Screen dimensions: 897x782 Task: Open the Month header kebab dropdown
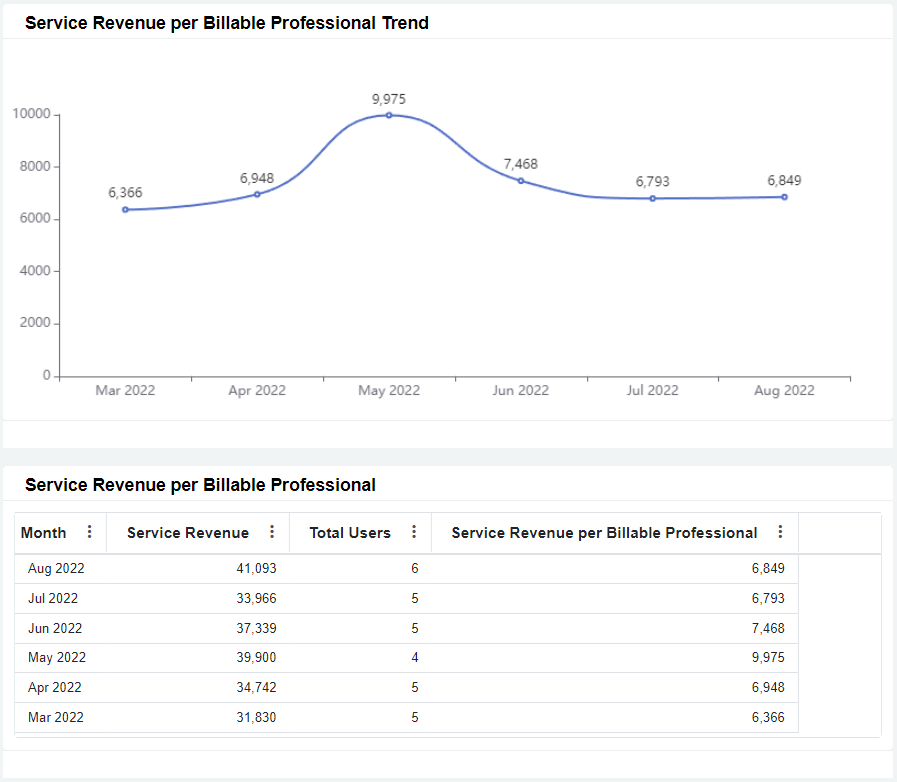point(88,532)
